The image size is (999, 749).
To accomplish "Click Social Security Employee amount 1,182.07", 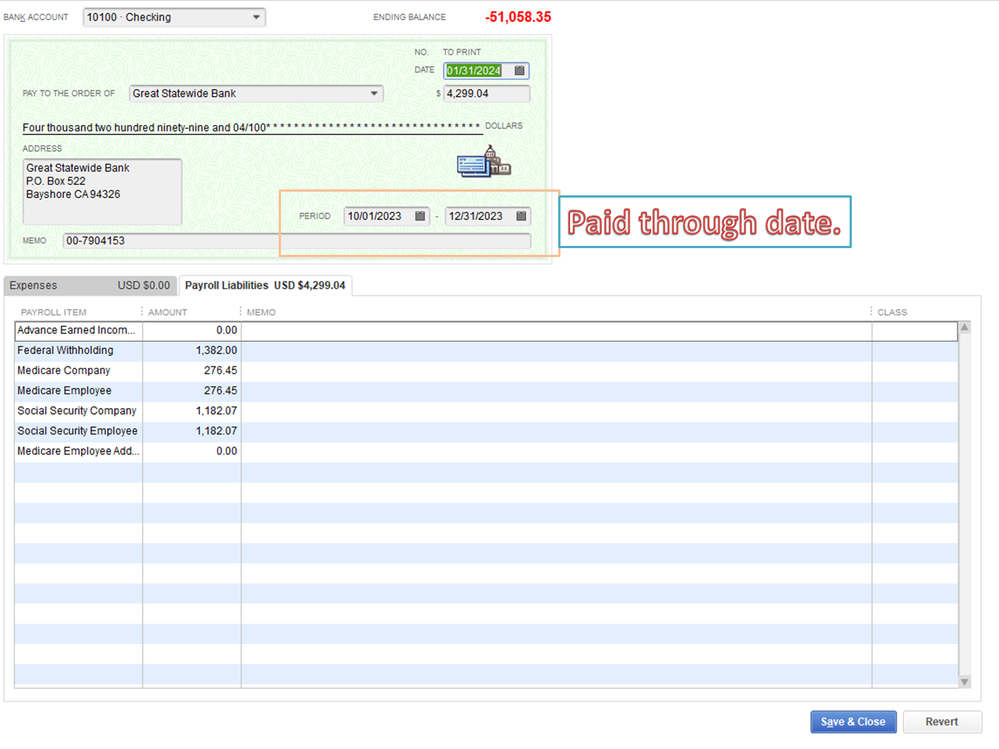I will [x=192, y=431].
